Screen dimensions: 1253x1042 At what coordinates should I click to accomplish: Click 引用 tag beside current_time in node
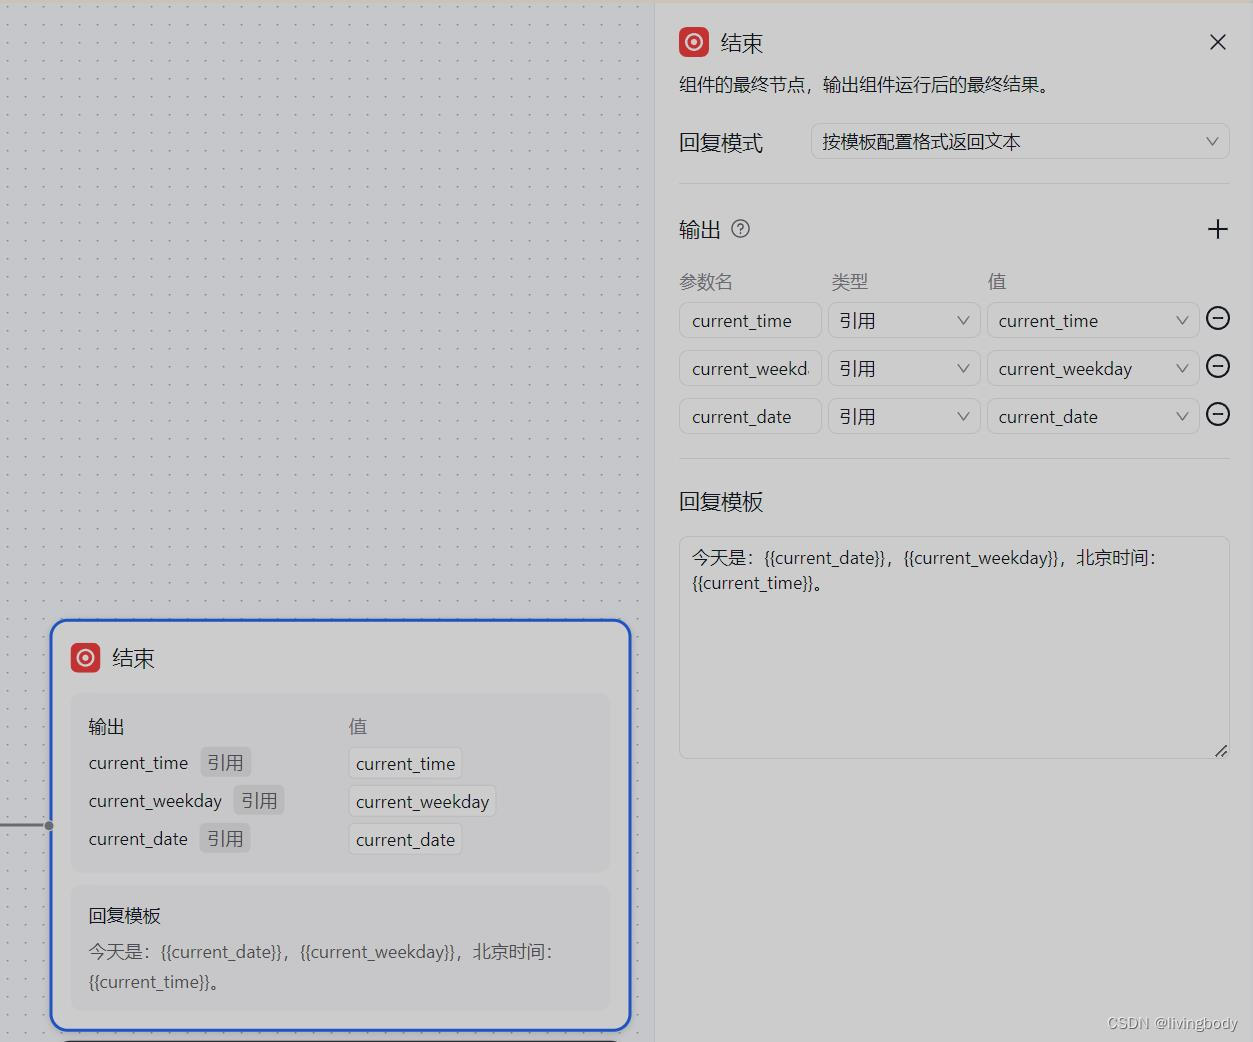click(225, 763)
